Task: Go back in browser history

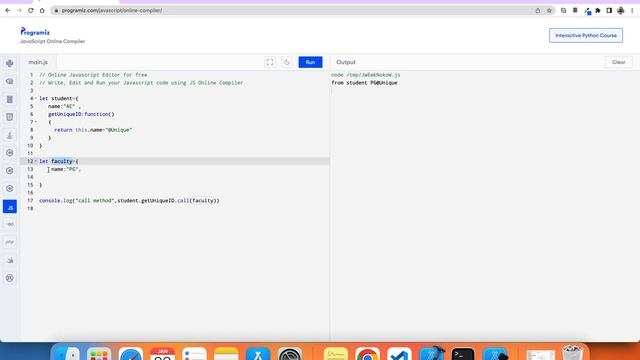Action: coord(8,10)
